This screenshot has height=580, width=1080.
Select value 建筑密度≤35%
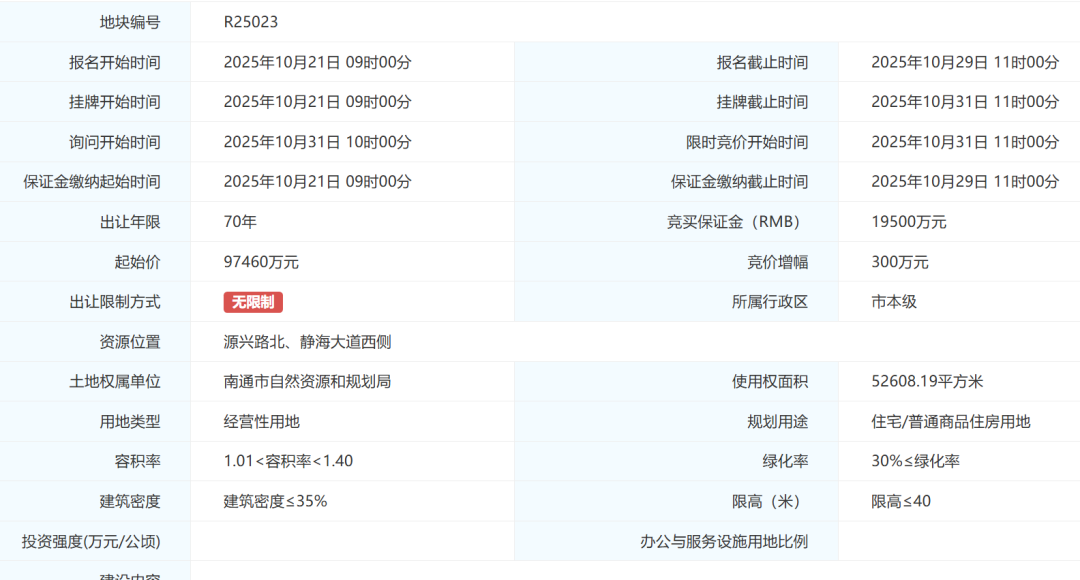[275, 501]
